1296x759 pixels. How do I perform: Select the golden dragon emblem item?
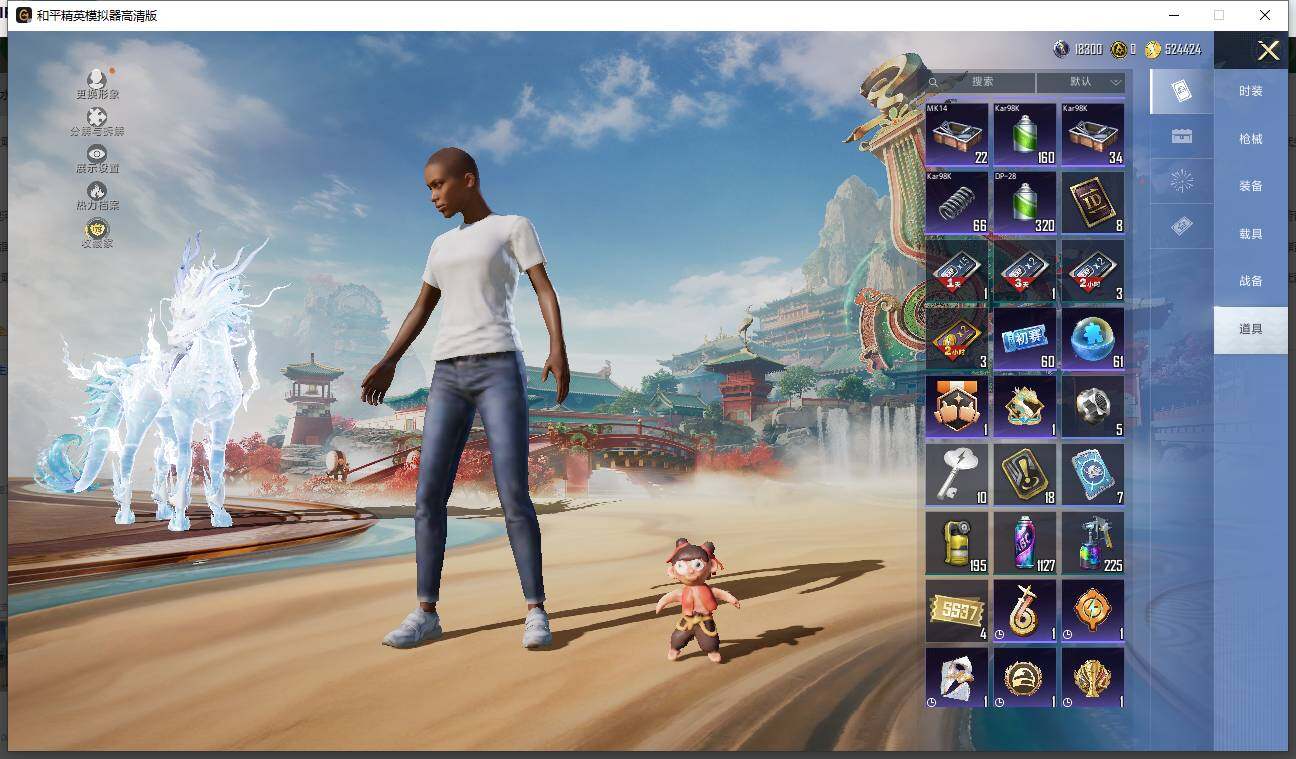[x=1025, y=406]
